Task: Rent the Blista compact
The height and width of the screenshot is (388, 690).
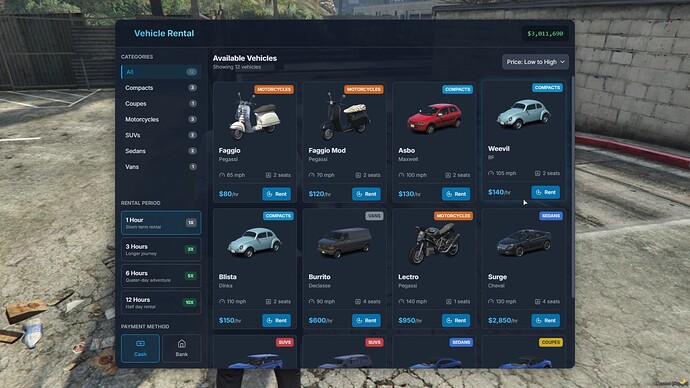Action: (x=276, y=320)
